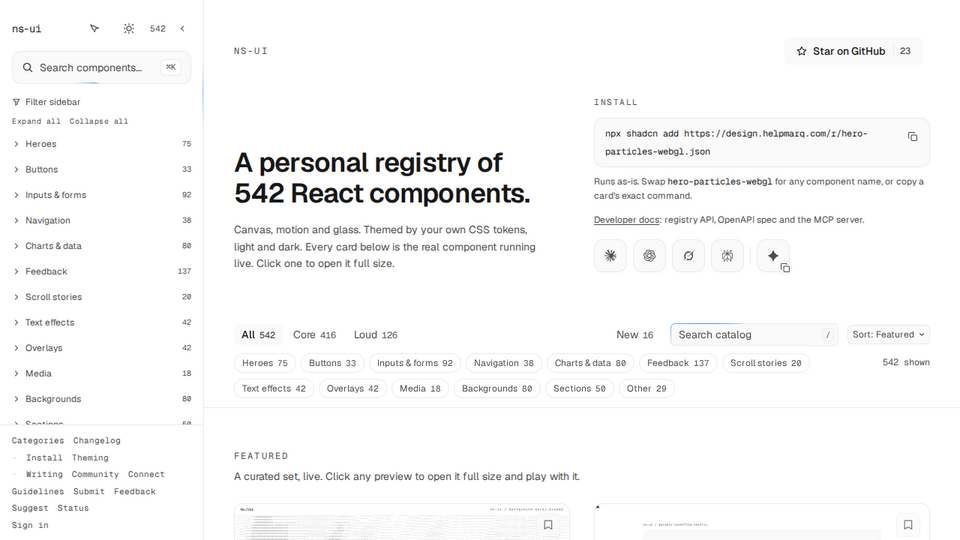Viewport: 960px width, 540px height.
Task: Expand Charts & data in sidebar
Action: pos(102,246)
